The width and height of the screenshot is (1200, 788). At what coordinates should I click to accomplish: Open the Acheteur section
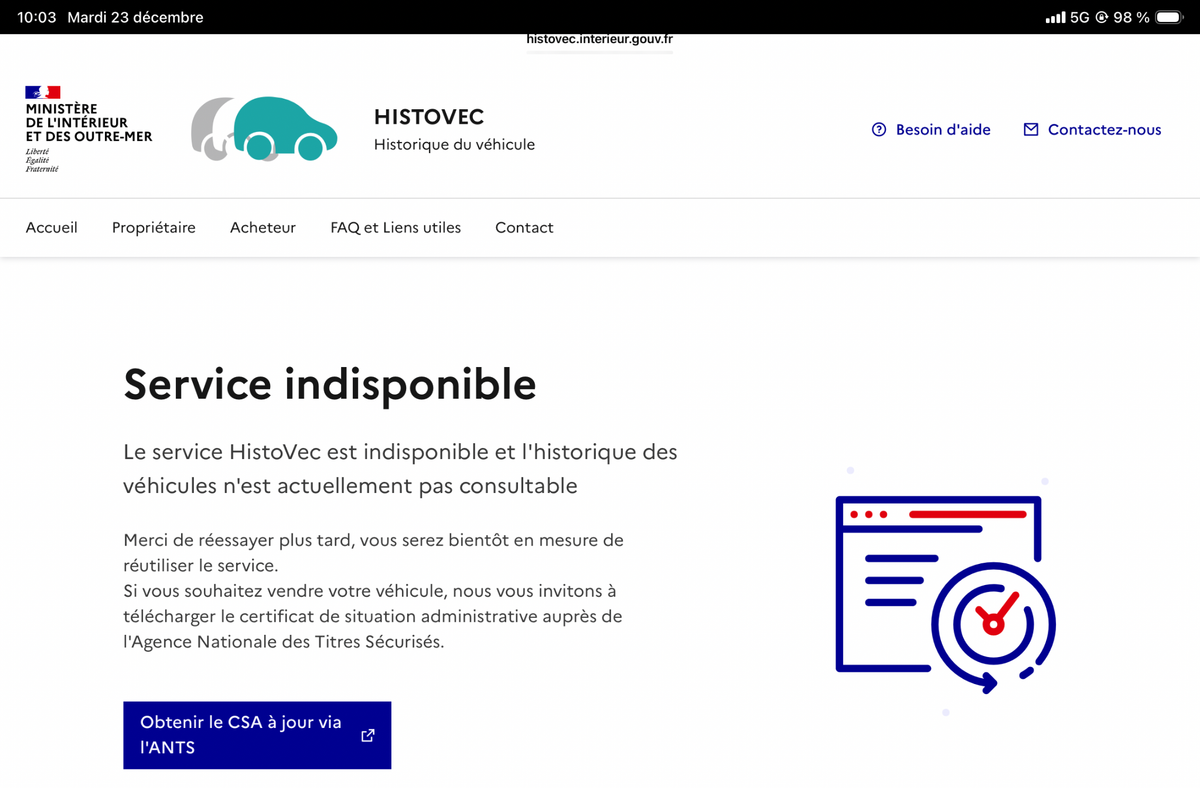pos(263,227)
